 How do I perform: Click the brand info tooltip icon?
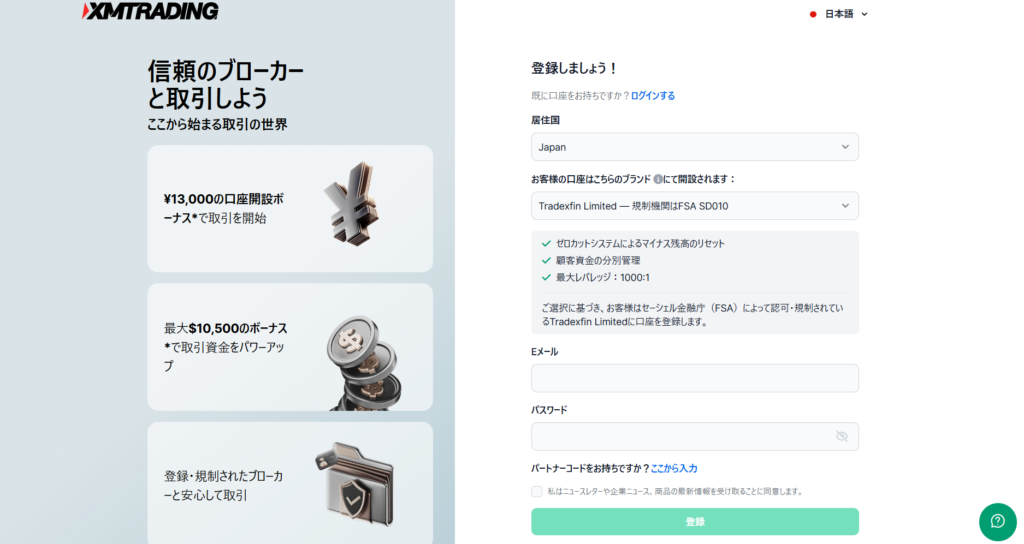658,179
